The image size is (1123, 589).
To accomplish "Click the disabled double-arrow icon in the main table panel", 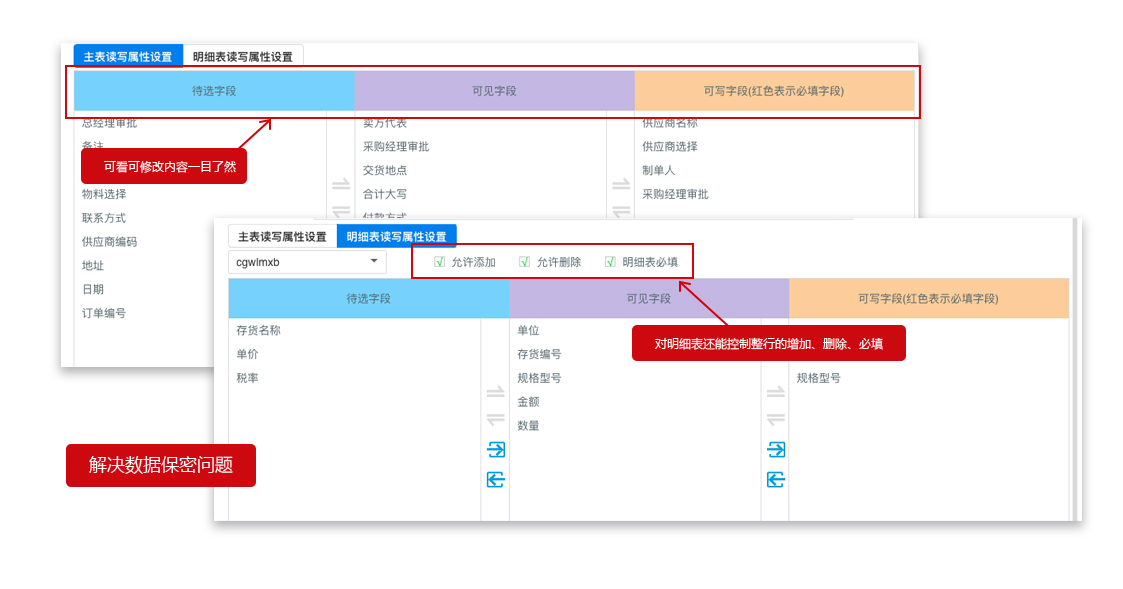I will [x=343, y=182].
